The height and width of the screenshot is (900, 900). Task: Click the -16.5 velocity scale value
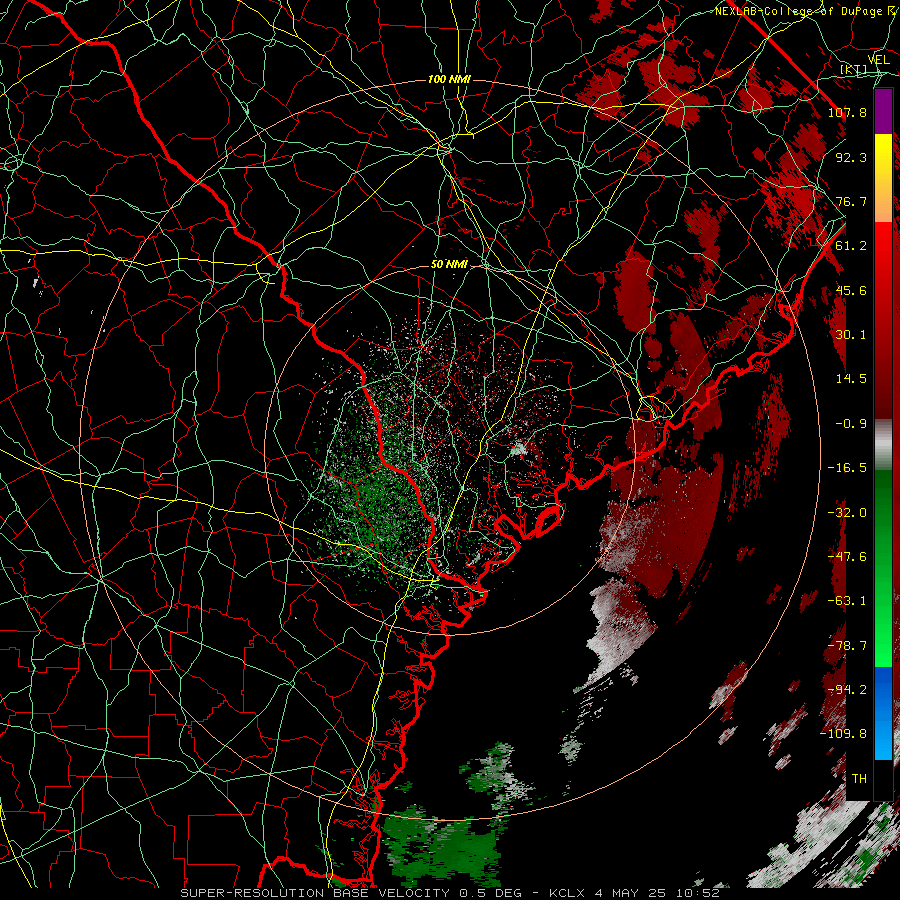pyautogui.click(x=847, y=468)
